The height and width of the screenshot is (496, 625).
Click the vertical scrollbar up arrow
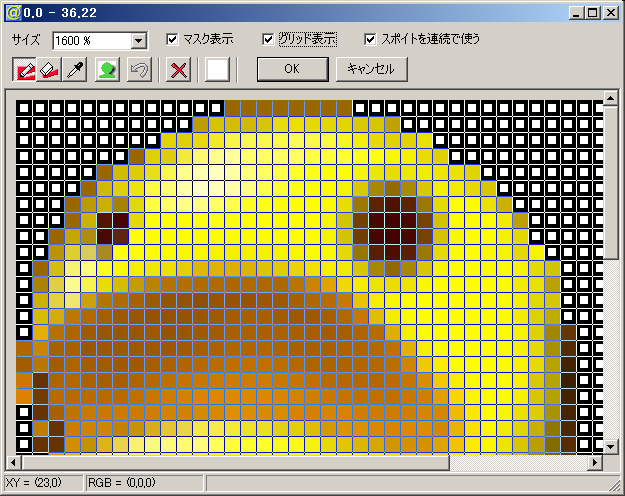click(x=611, y=98)
